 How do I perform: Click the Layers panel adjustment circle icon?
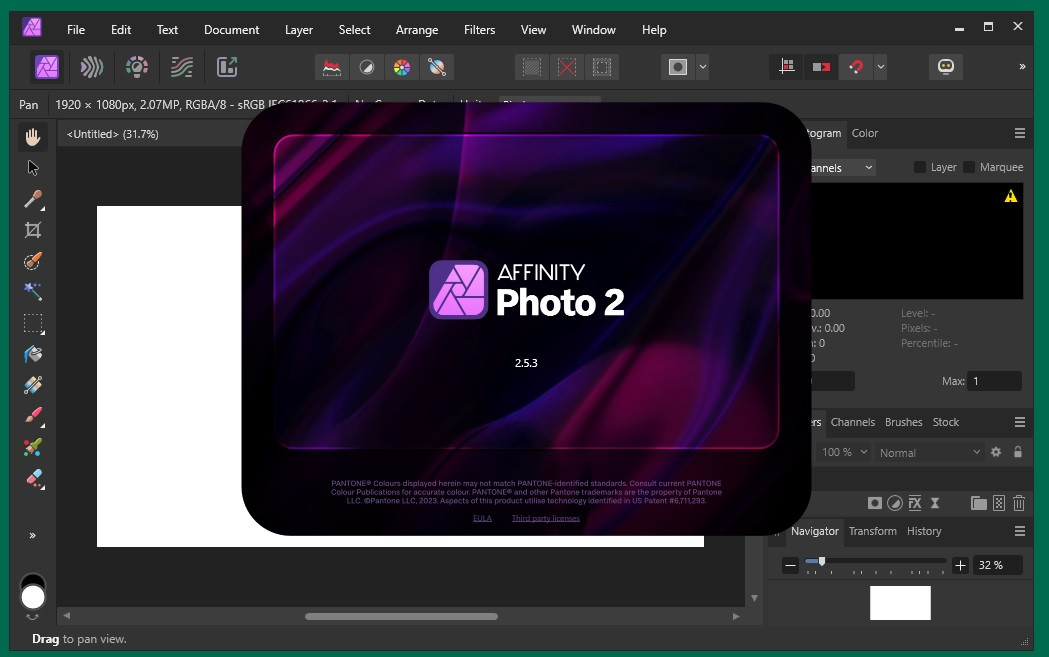(894, 503)
